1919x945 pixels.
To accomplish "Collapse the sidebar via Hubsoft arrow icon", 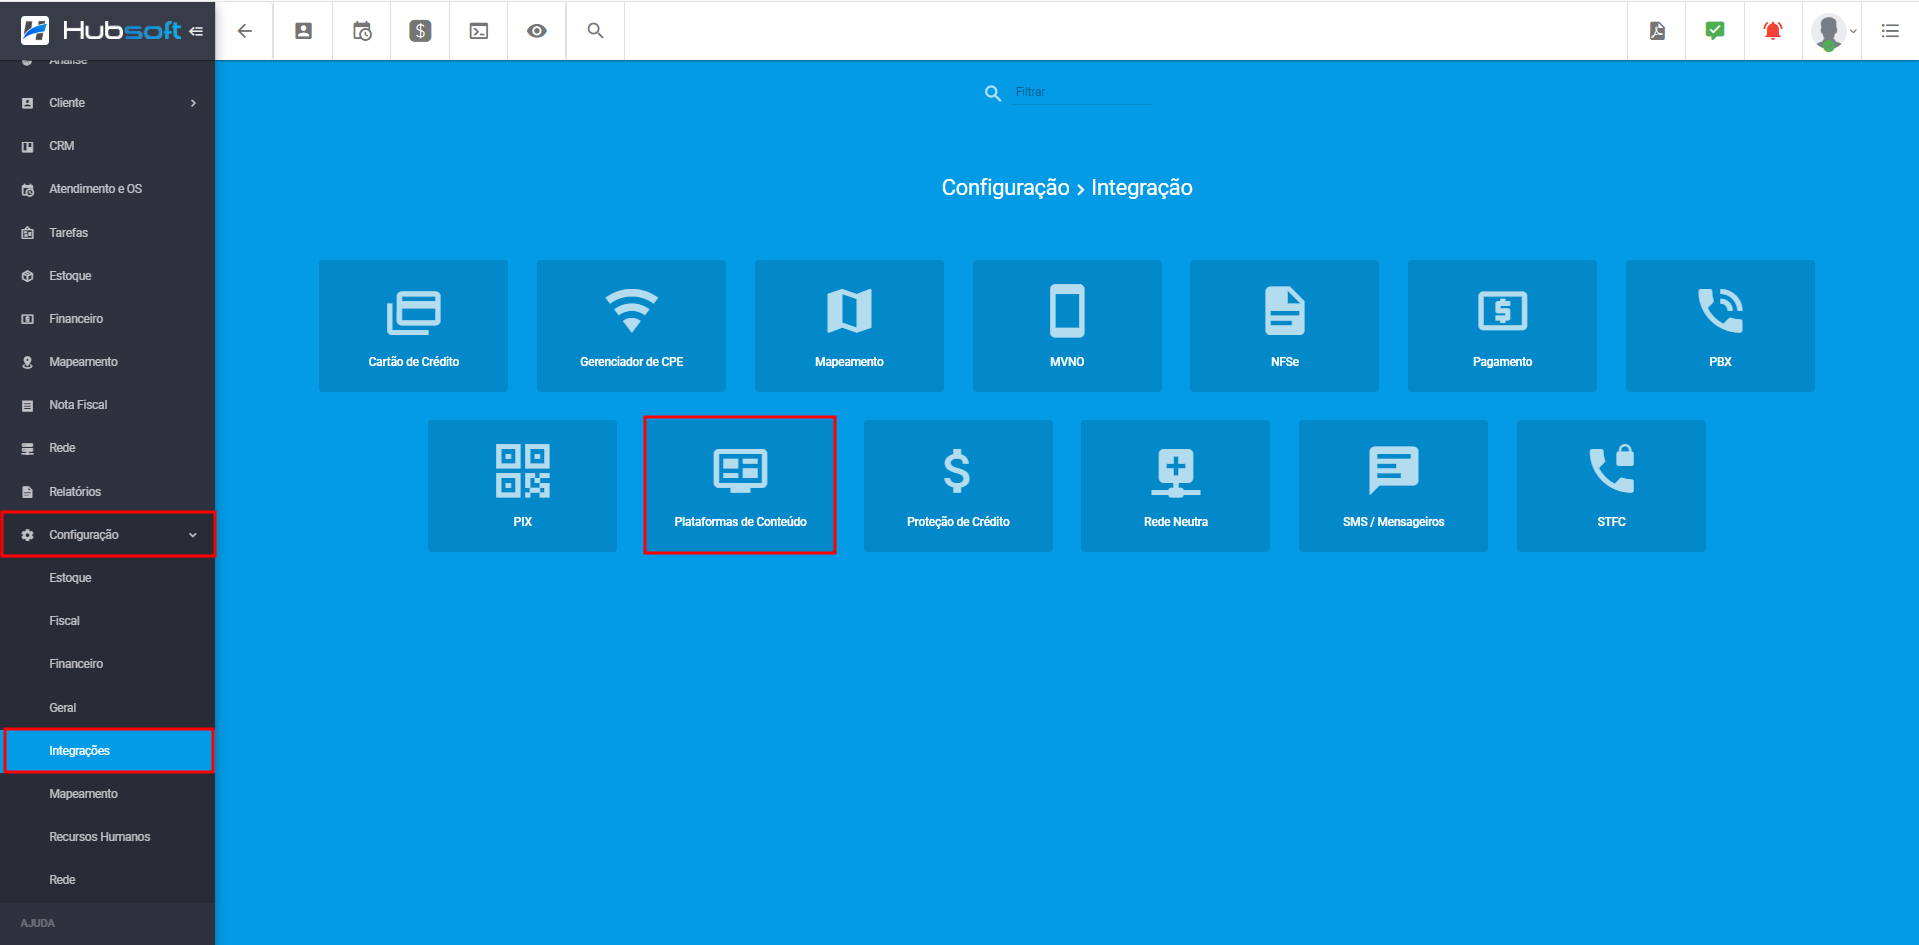I will pyautogui.click(x=196, y=31).
